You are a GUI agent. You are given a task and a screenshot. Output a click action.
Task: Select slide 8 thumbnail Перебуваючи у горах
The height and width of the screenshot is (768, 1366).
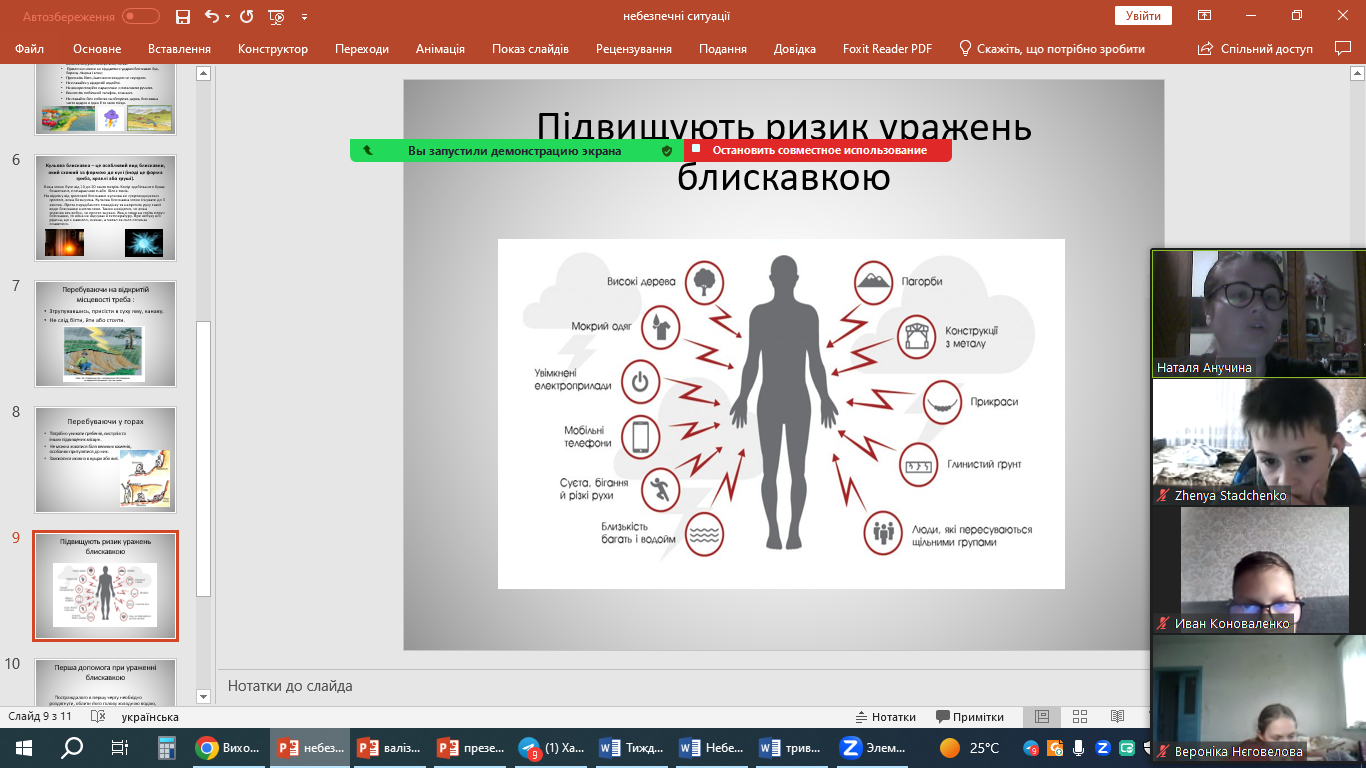(105, 459)
